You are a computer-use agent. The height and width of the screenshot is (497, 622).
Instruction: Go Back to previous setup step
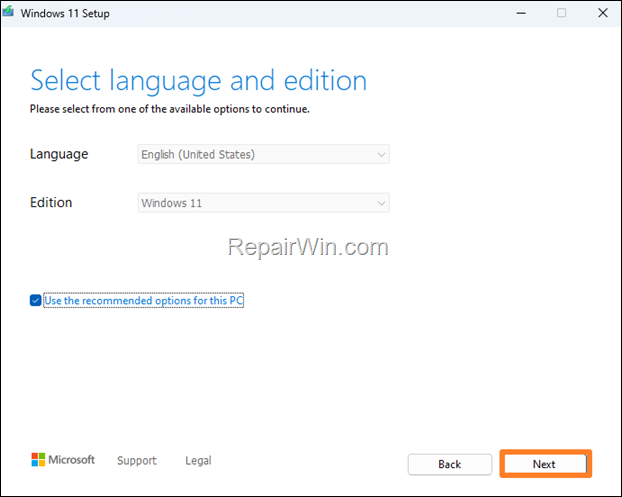(x=450, y=464)
